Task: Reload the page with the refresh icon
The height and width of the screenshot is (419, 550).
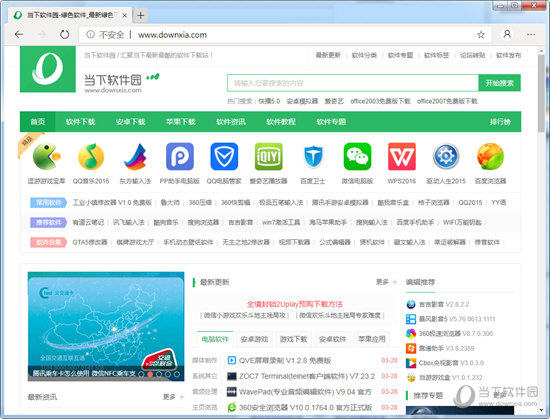Action: coord(65,34)
